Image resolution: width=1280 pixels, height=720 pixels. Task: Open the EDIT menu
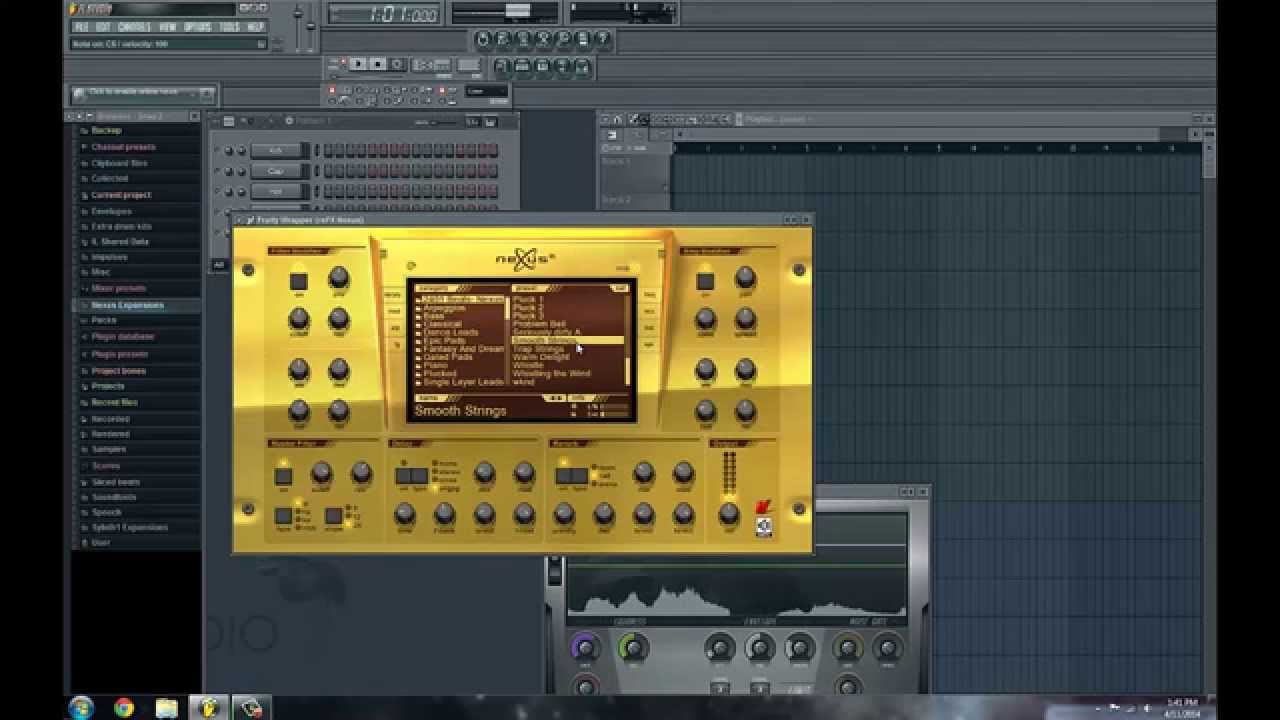point(103,26)
